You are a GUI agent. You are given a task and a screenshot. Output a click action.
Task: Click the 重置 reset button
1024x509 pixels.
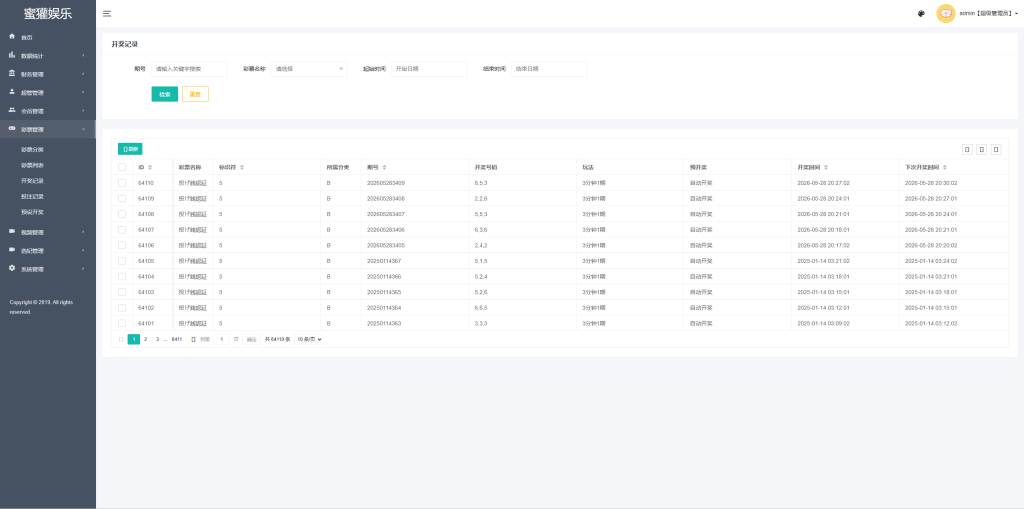pos(195,94)
